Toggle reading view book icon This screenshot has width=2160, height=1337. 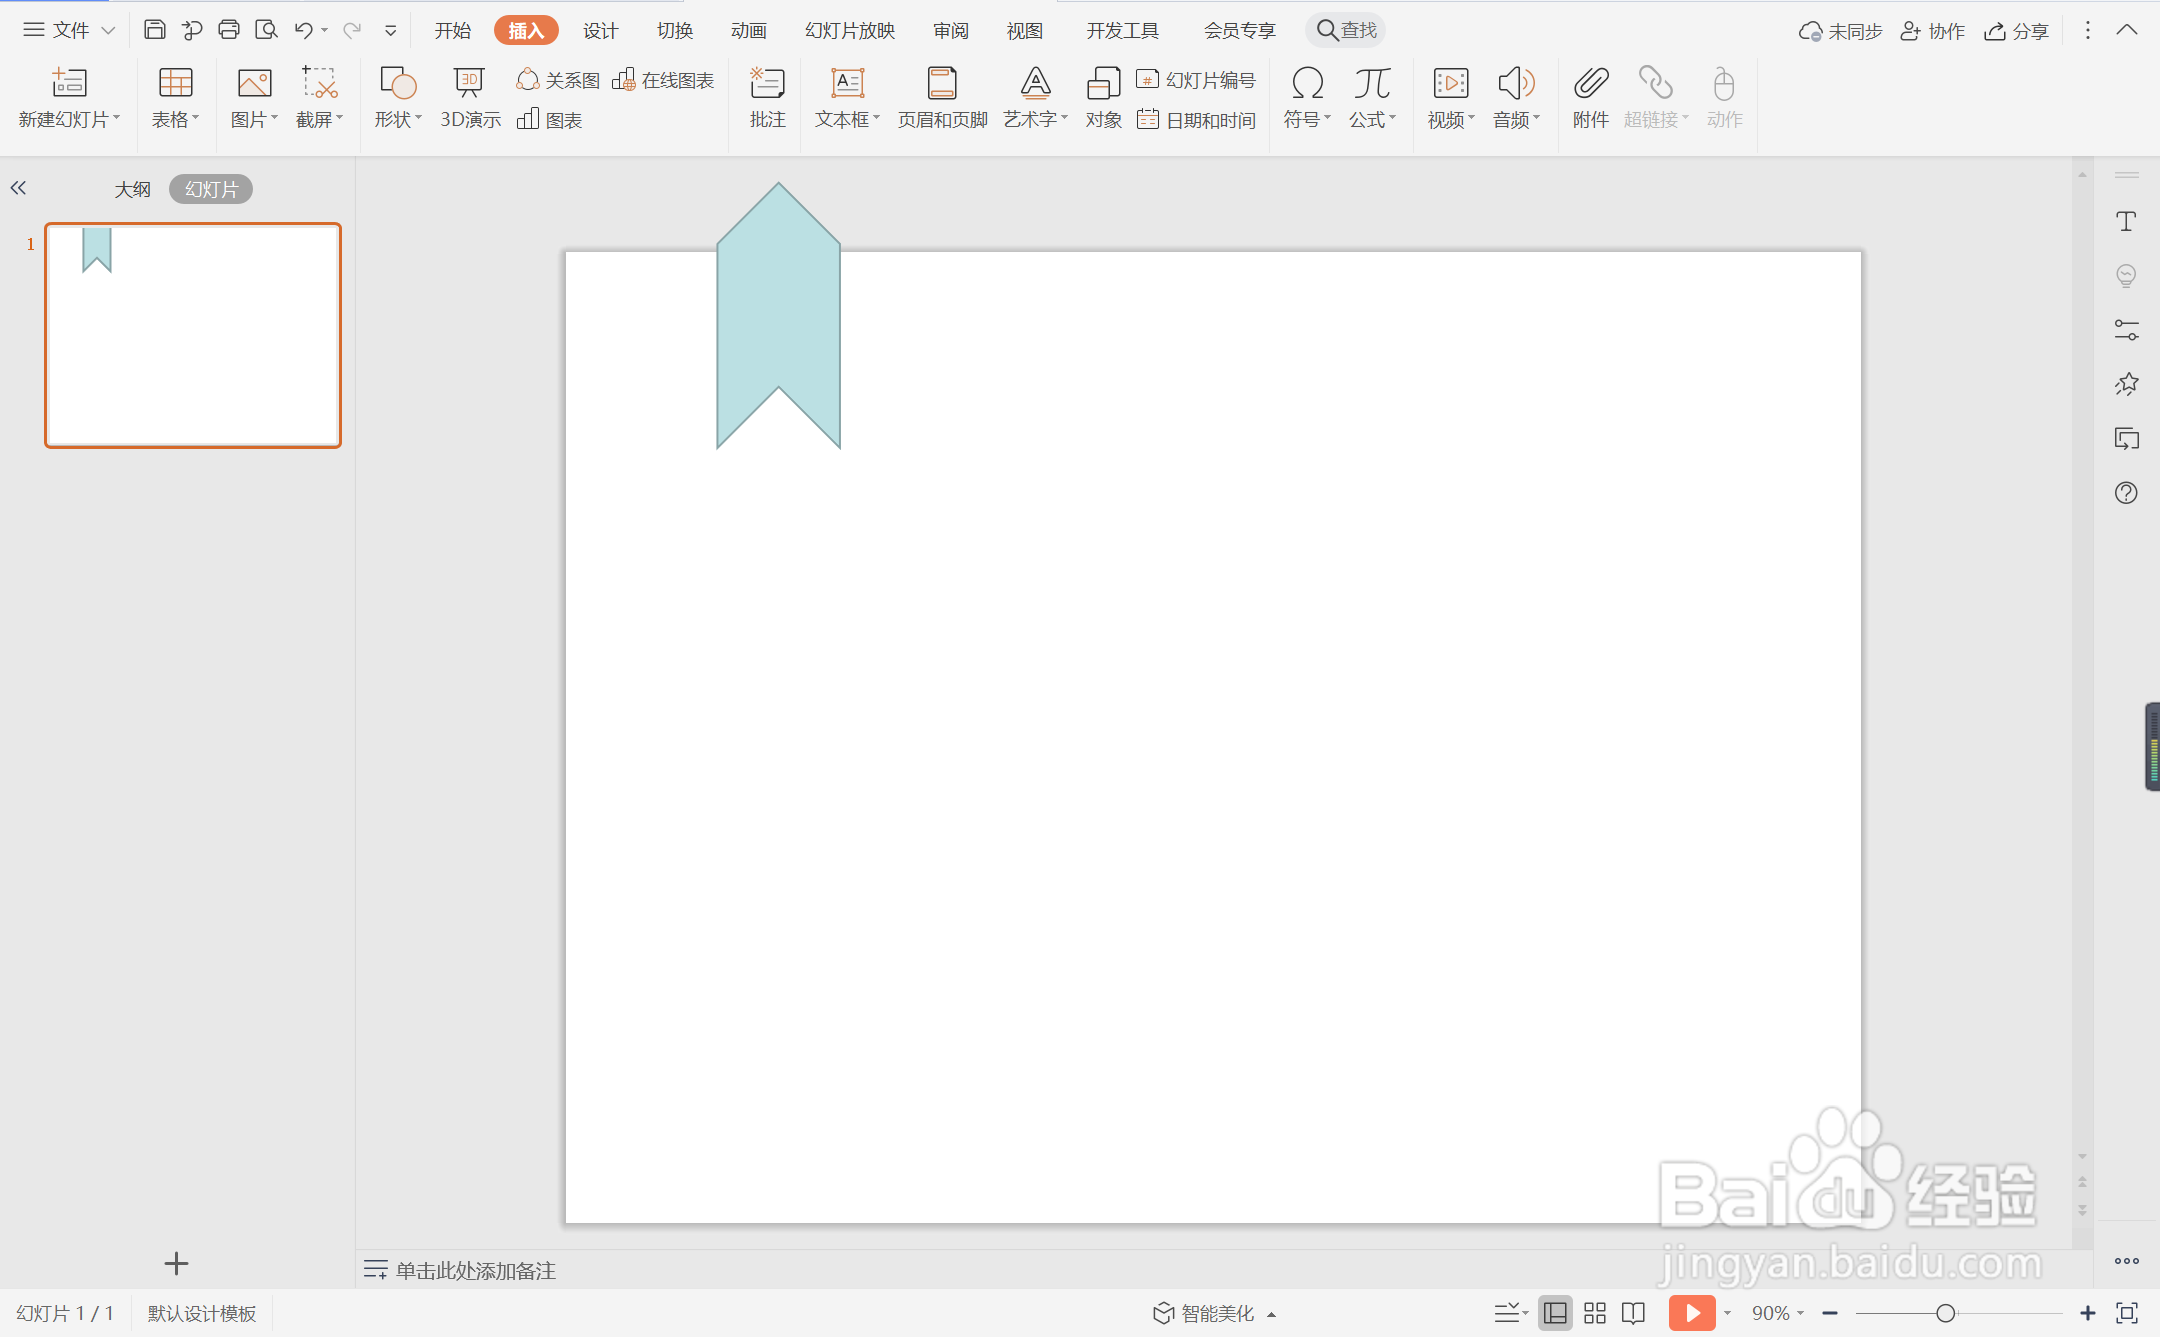(1634, 1313)
